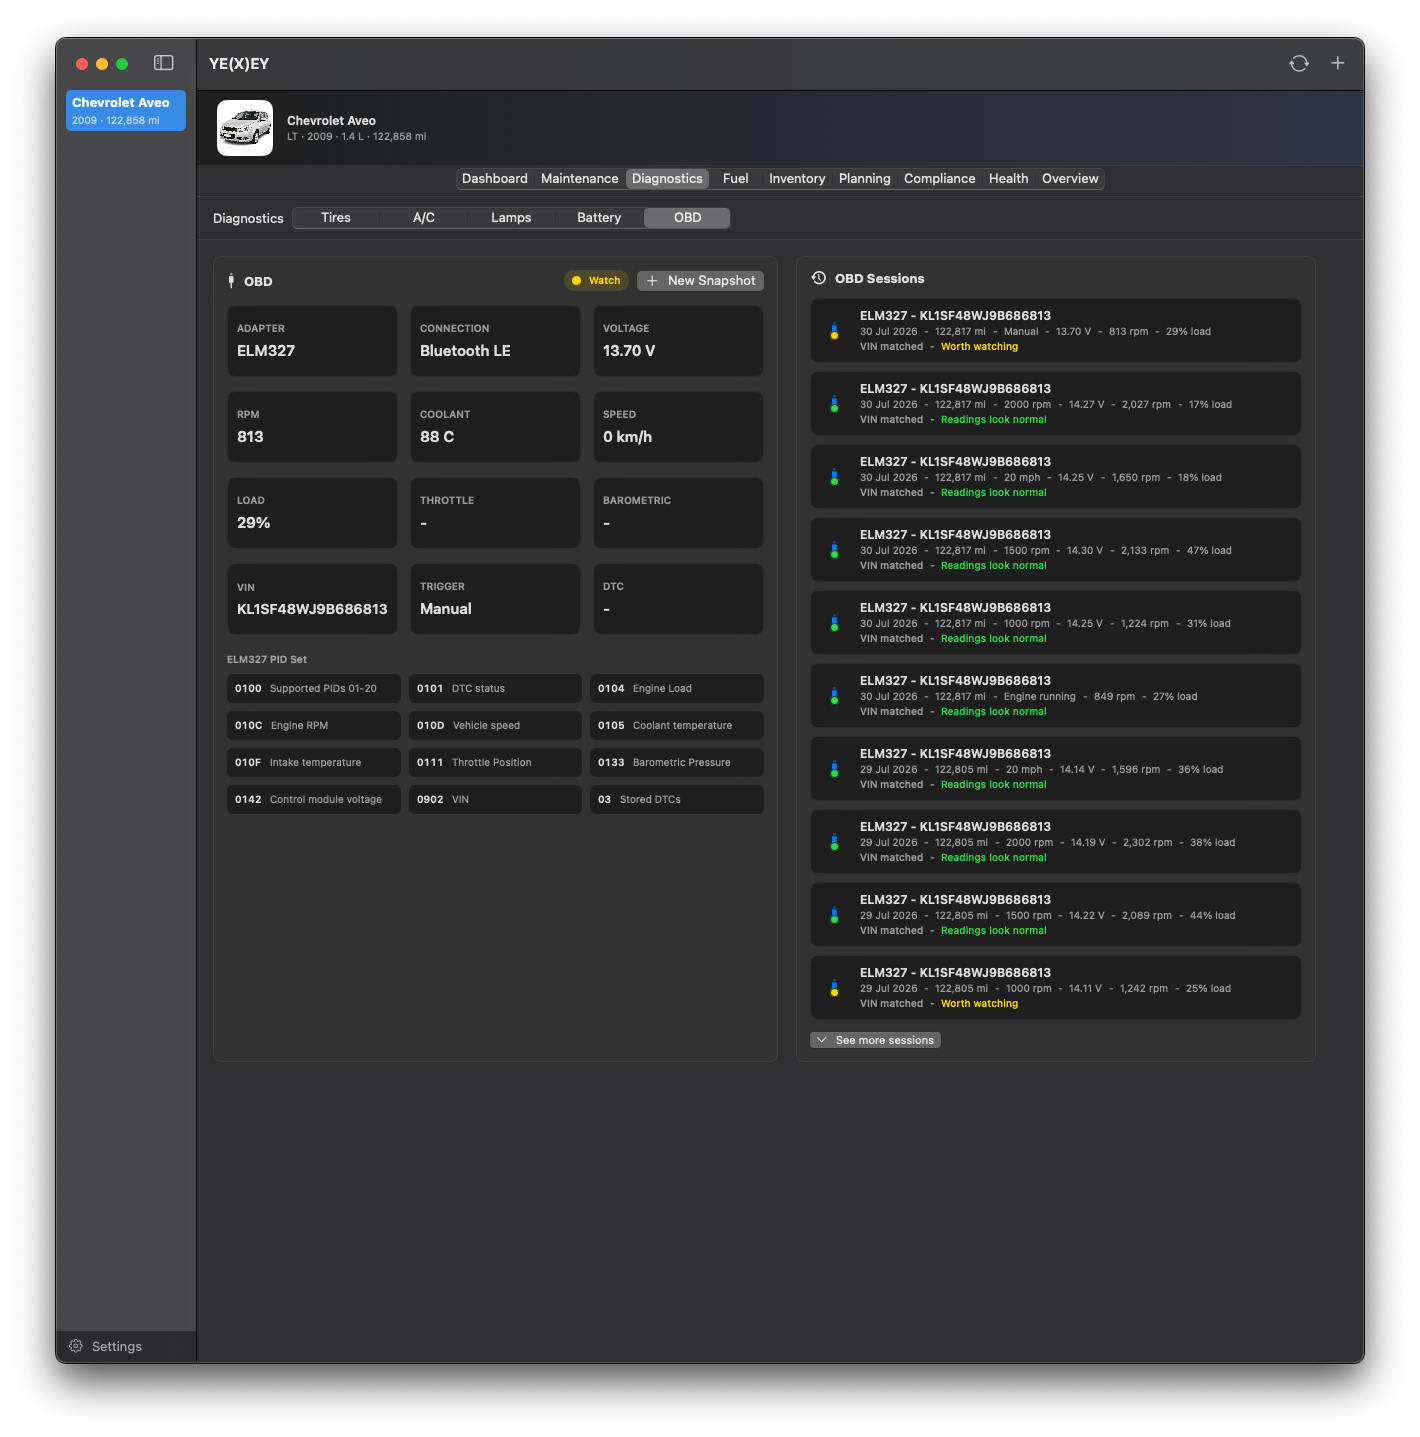The width and height of the screenshot is (1420, 1437).
Task: Open the Inventory tab
Action: coord(796,179)
